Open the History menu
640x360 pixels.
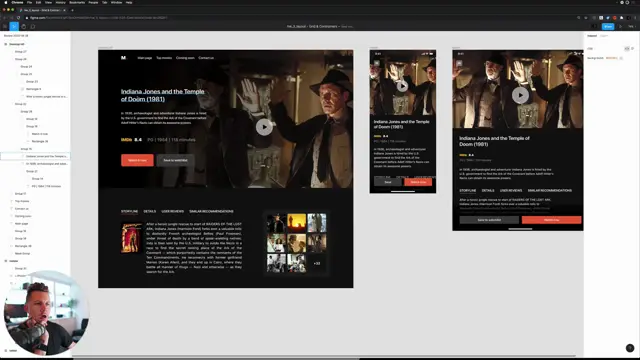[60, 2]
